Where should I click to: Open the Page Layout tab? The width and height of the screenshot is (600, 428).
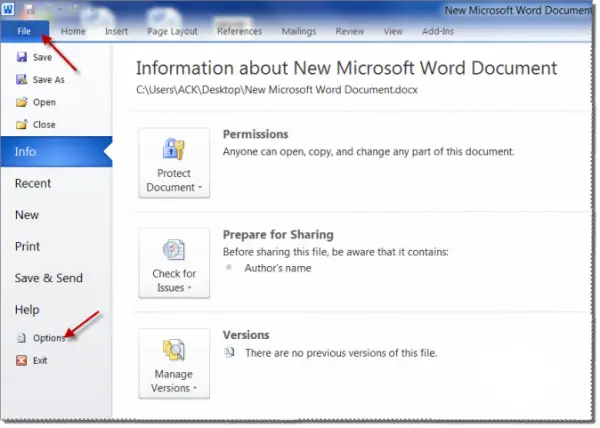pyautogui.click(x=172, y=31)
